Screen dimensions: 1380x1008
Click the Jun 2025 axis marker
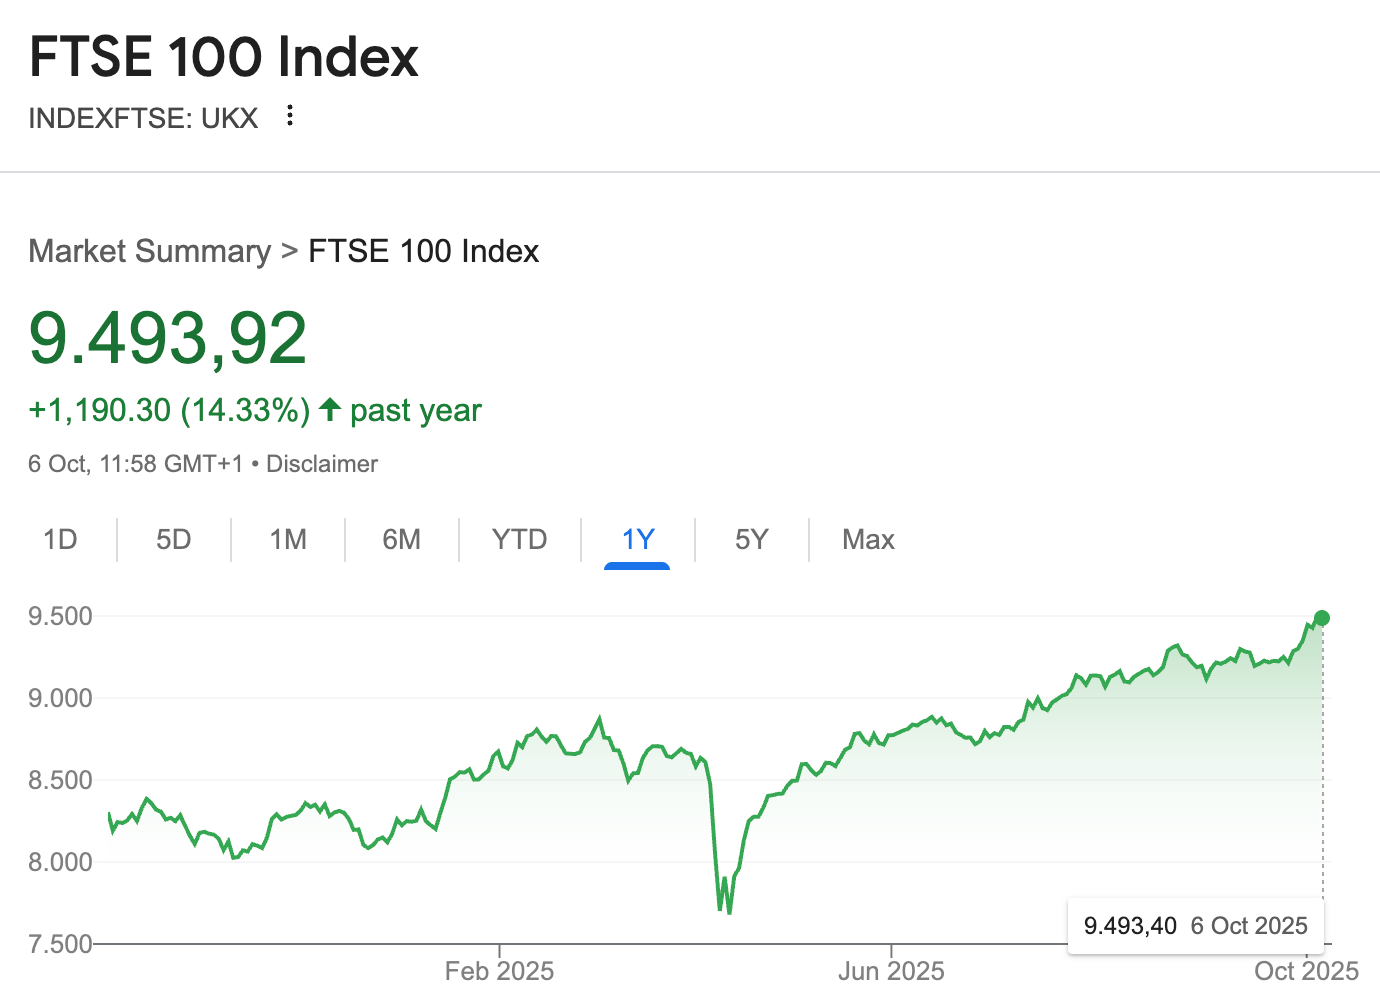891,970
